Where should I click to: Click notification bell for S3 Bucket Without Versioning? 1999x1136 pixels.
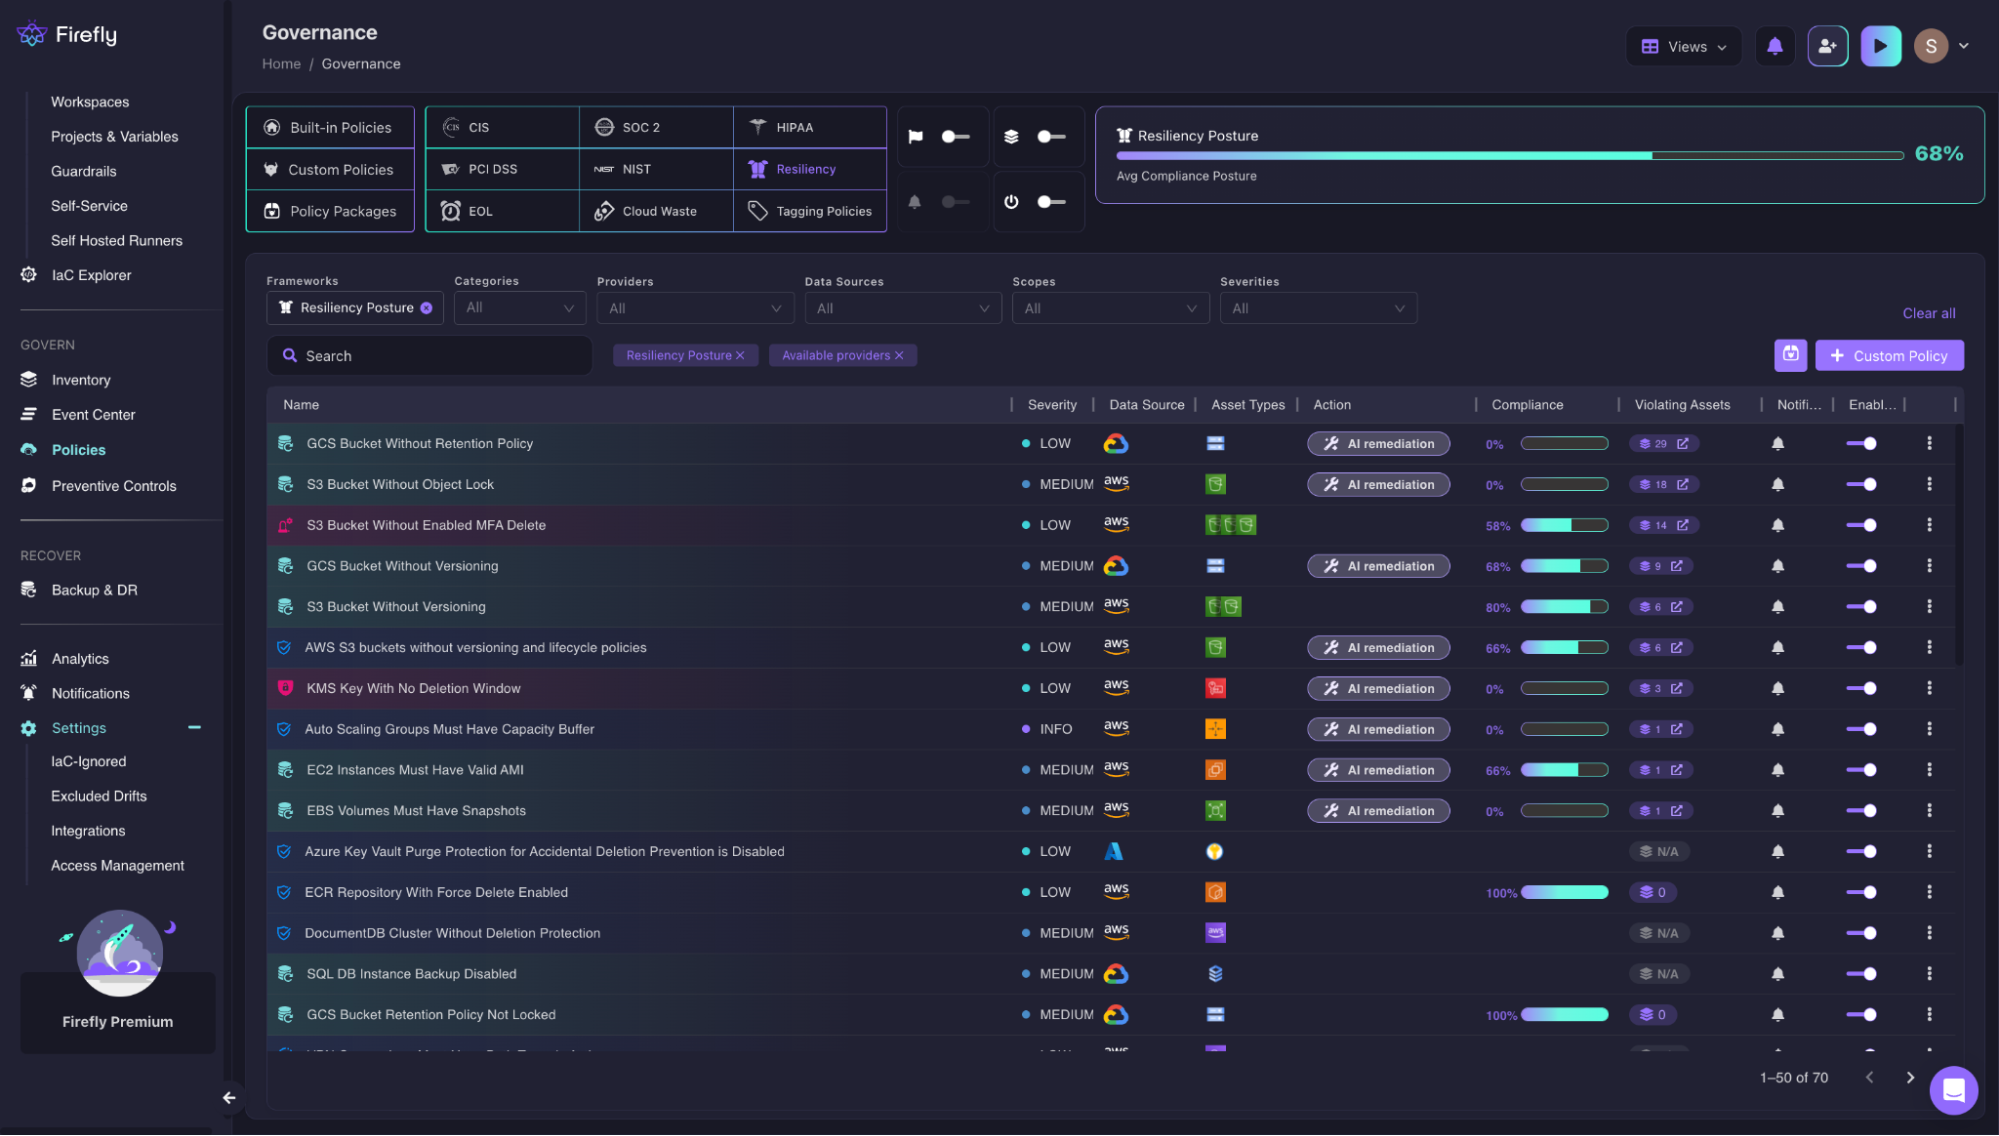[1777, 607]
